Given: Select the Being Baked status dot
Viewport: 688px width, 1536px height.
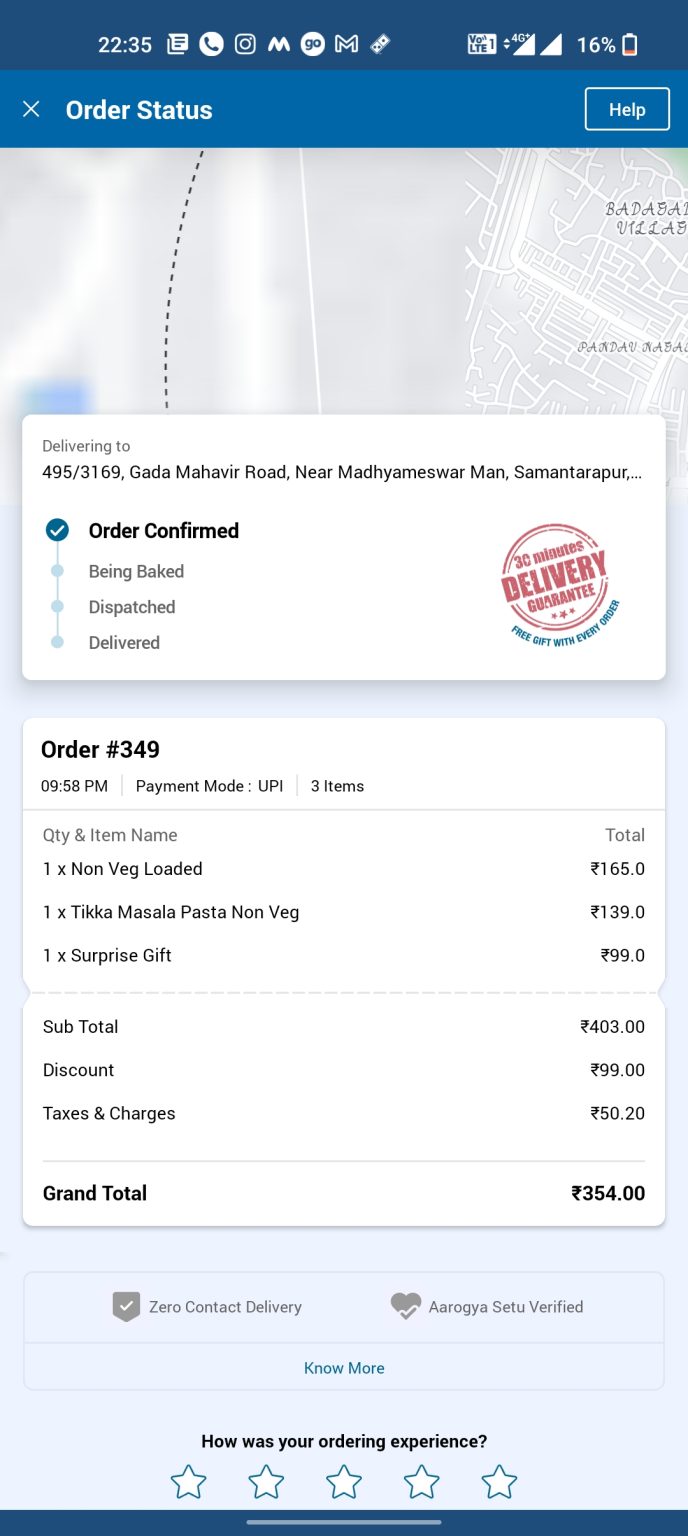Looking at the screenshot, I should pyautogui.click(x=59, y=570).
